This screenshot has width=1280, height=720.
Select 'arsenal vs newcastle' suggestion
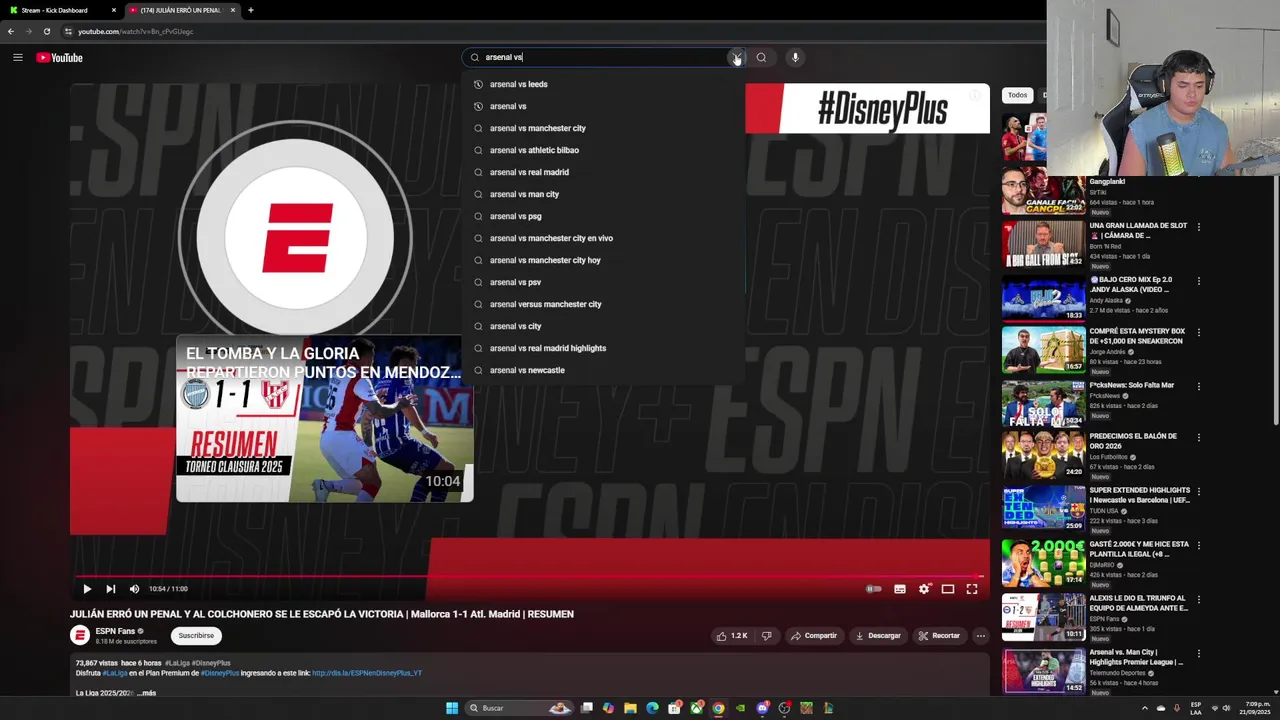tap(604, 370)
